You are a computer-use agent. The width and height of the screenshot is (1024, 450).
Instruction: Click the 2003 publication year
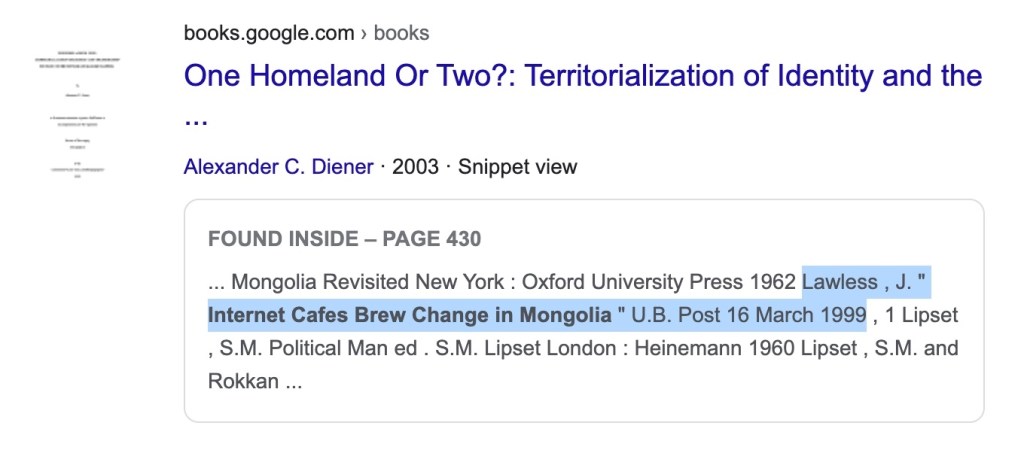(415, 166)
